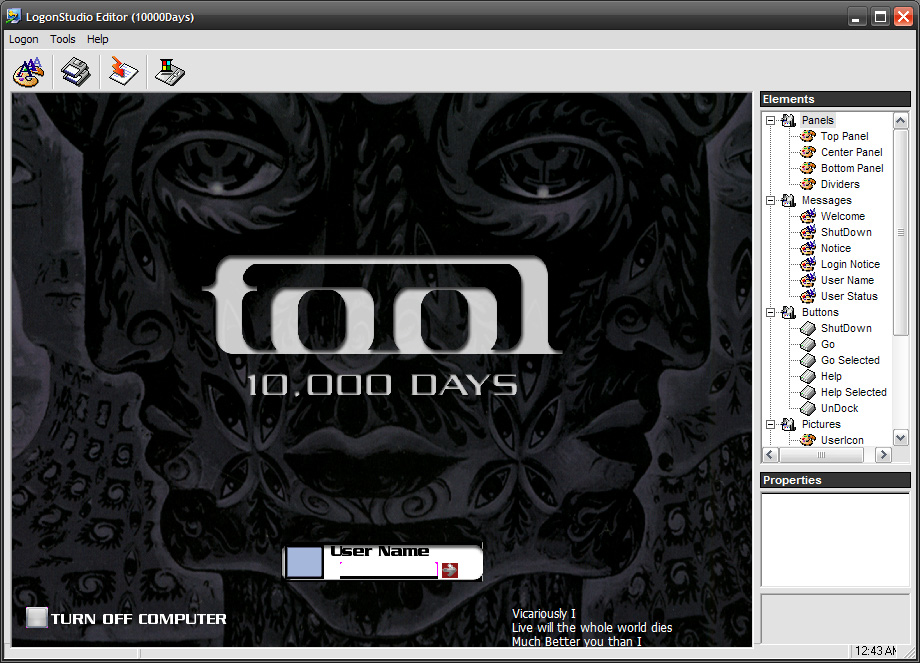This screenshot has width=920, height=663.
Task: Click the Buttons group label
Action: tap(820, 312)
